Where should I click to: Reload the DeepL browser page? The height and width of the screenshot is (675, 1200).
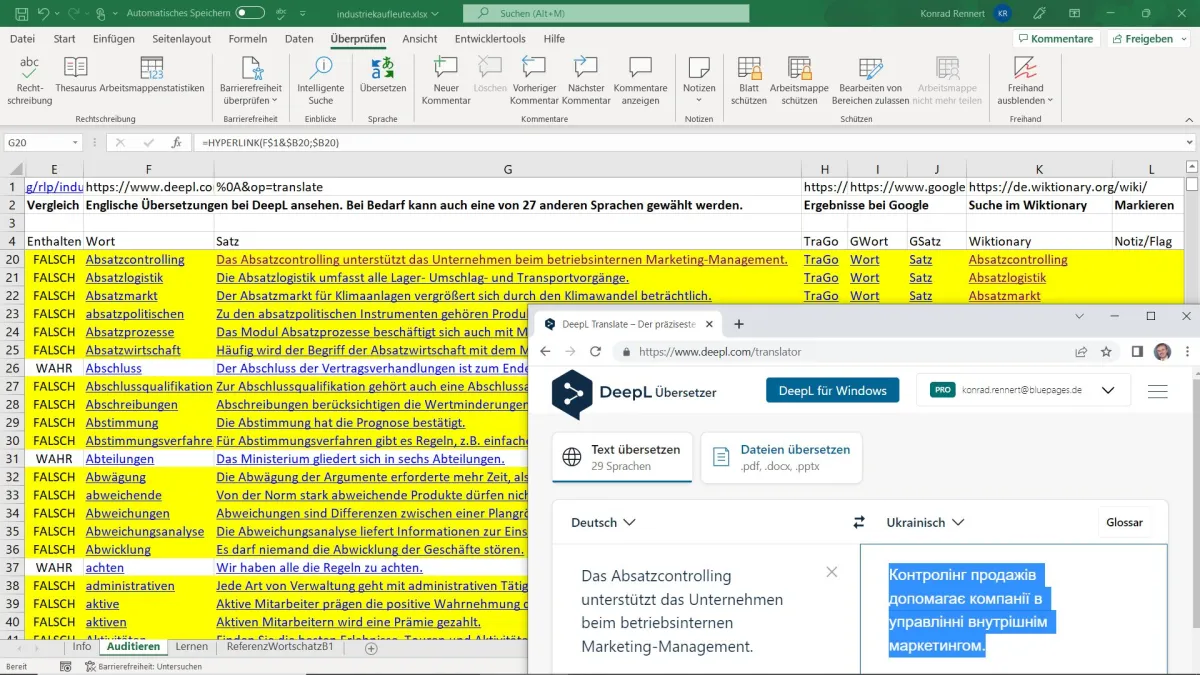point(596,352)
